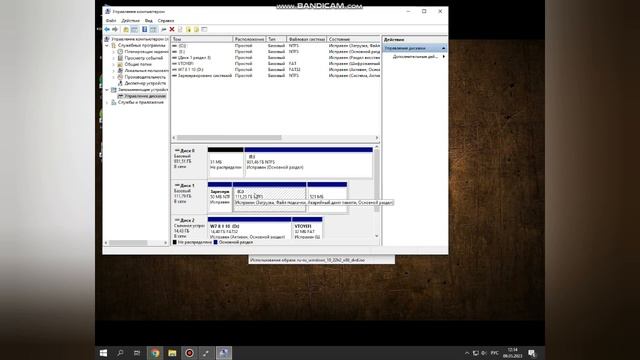640x360 pixels.
Task: Open Bandicam recorder from the taskbar
Action: 189,353
